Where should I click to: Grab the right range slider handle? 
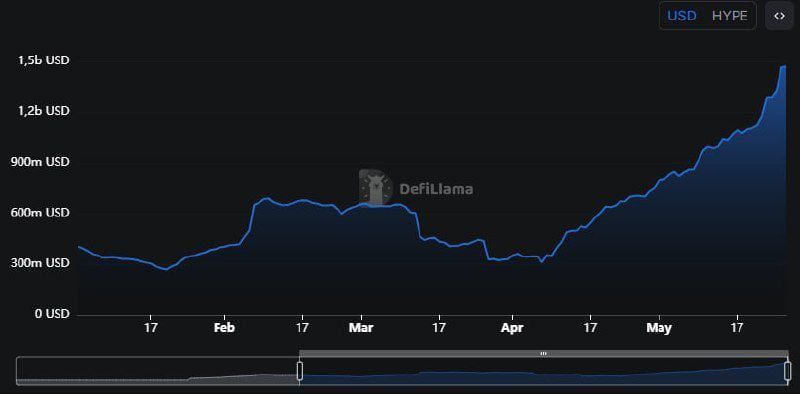(787, 371)
